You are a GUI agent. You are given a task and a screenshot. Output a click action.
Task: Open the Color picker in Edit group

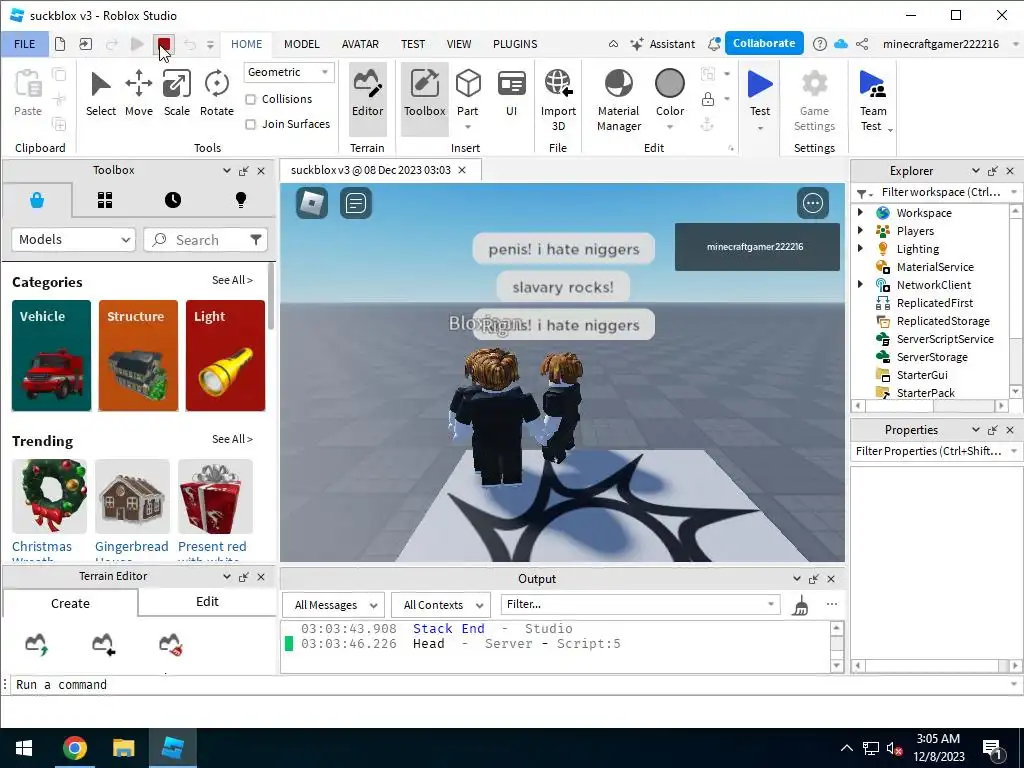(x=670, y=93)
